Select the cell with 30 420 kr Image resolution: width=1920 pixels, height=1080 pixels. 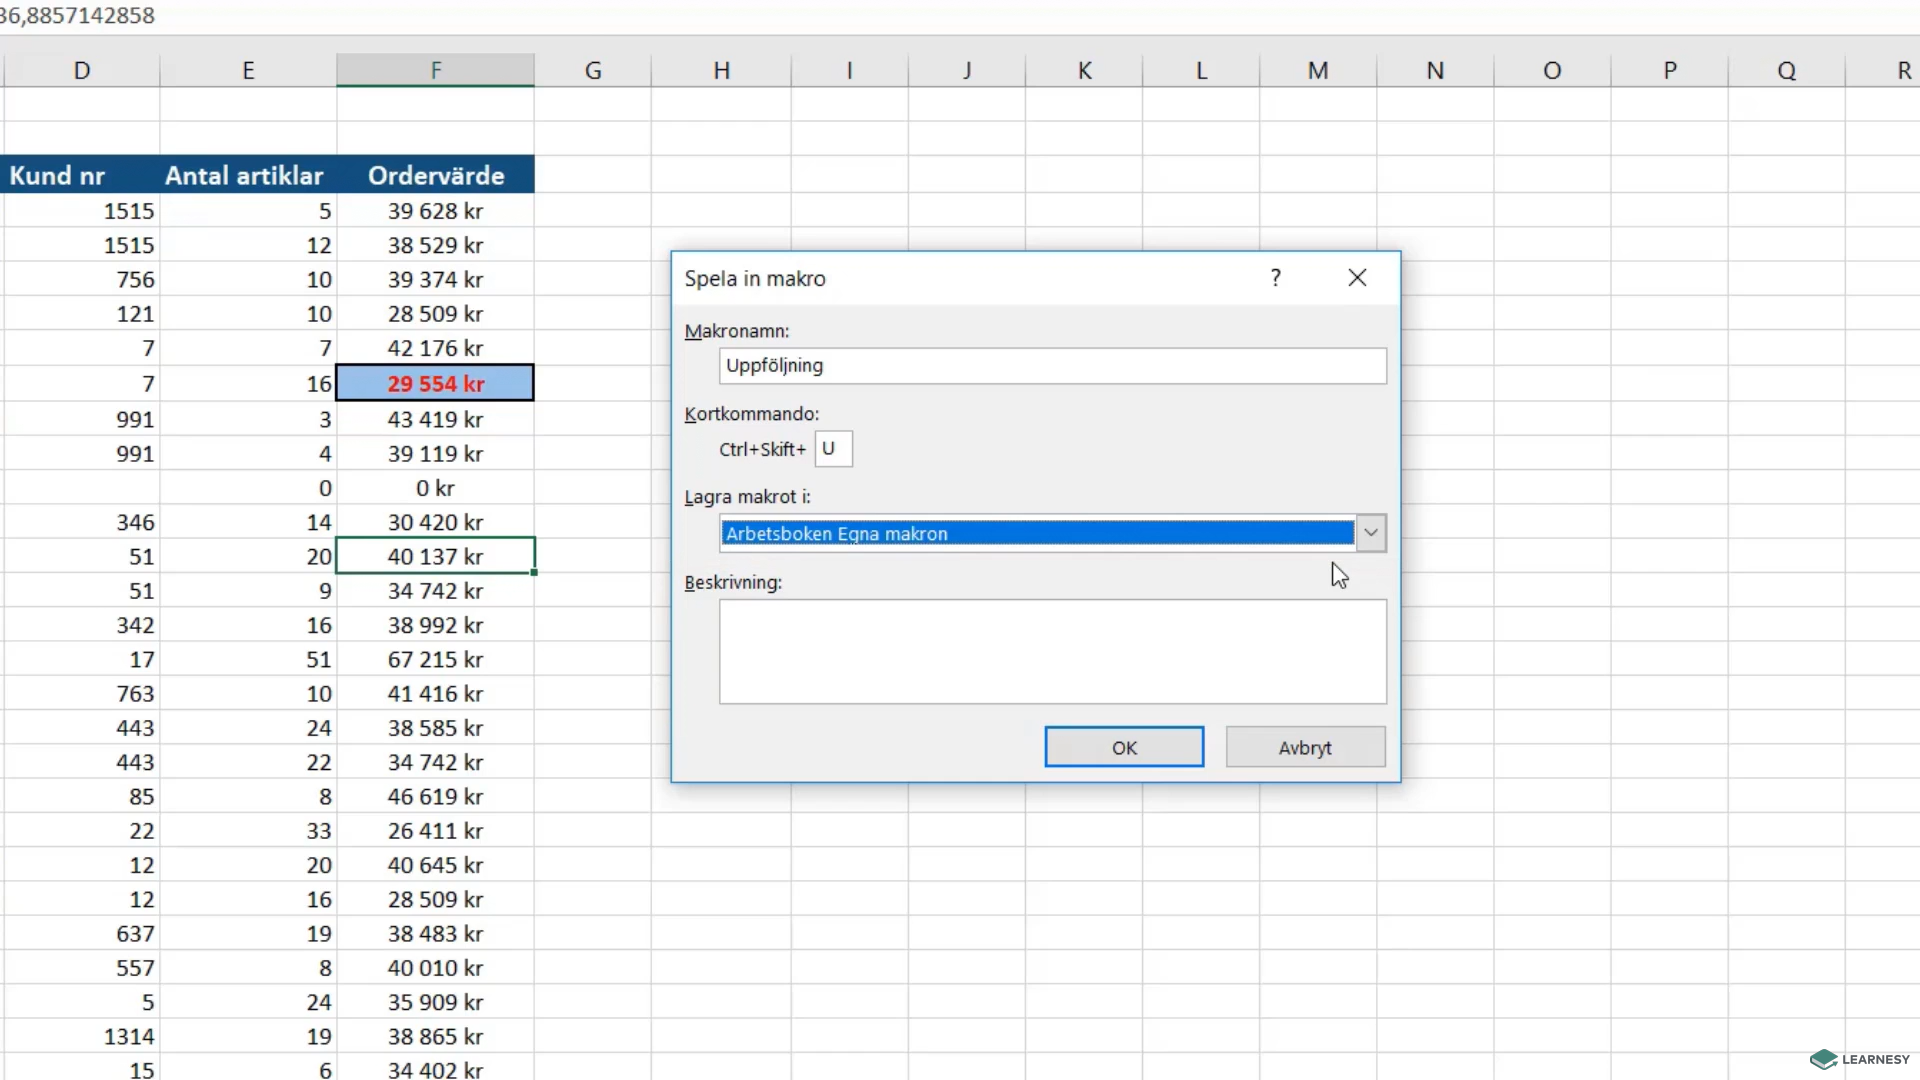point(435,522)
